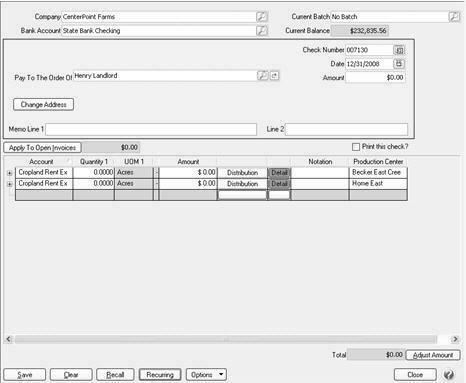The image size is (466, 383).
Task: Click the Becker East Cree production center cell
Action: pos(378,173)
